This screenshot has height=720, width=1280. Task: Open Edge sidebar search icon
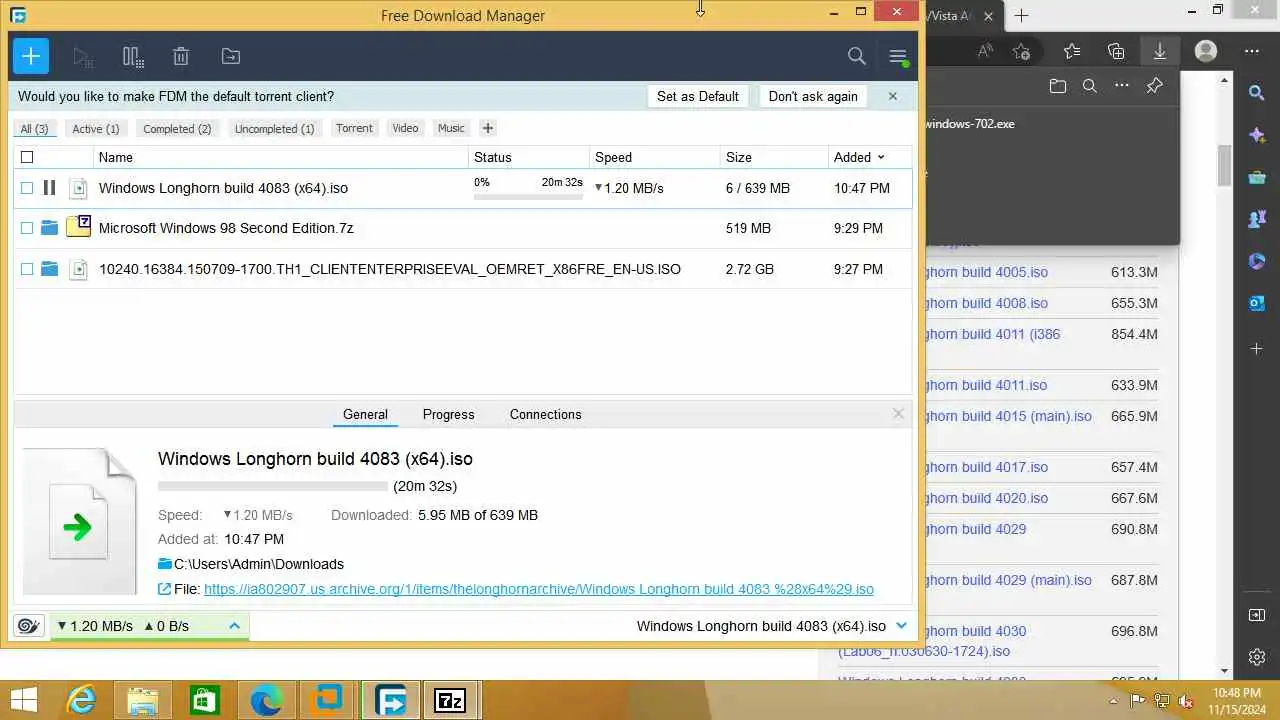pos(1257,93)
